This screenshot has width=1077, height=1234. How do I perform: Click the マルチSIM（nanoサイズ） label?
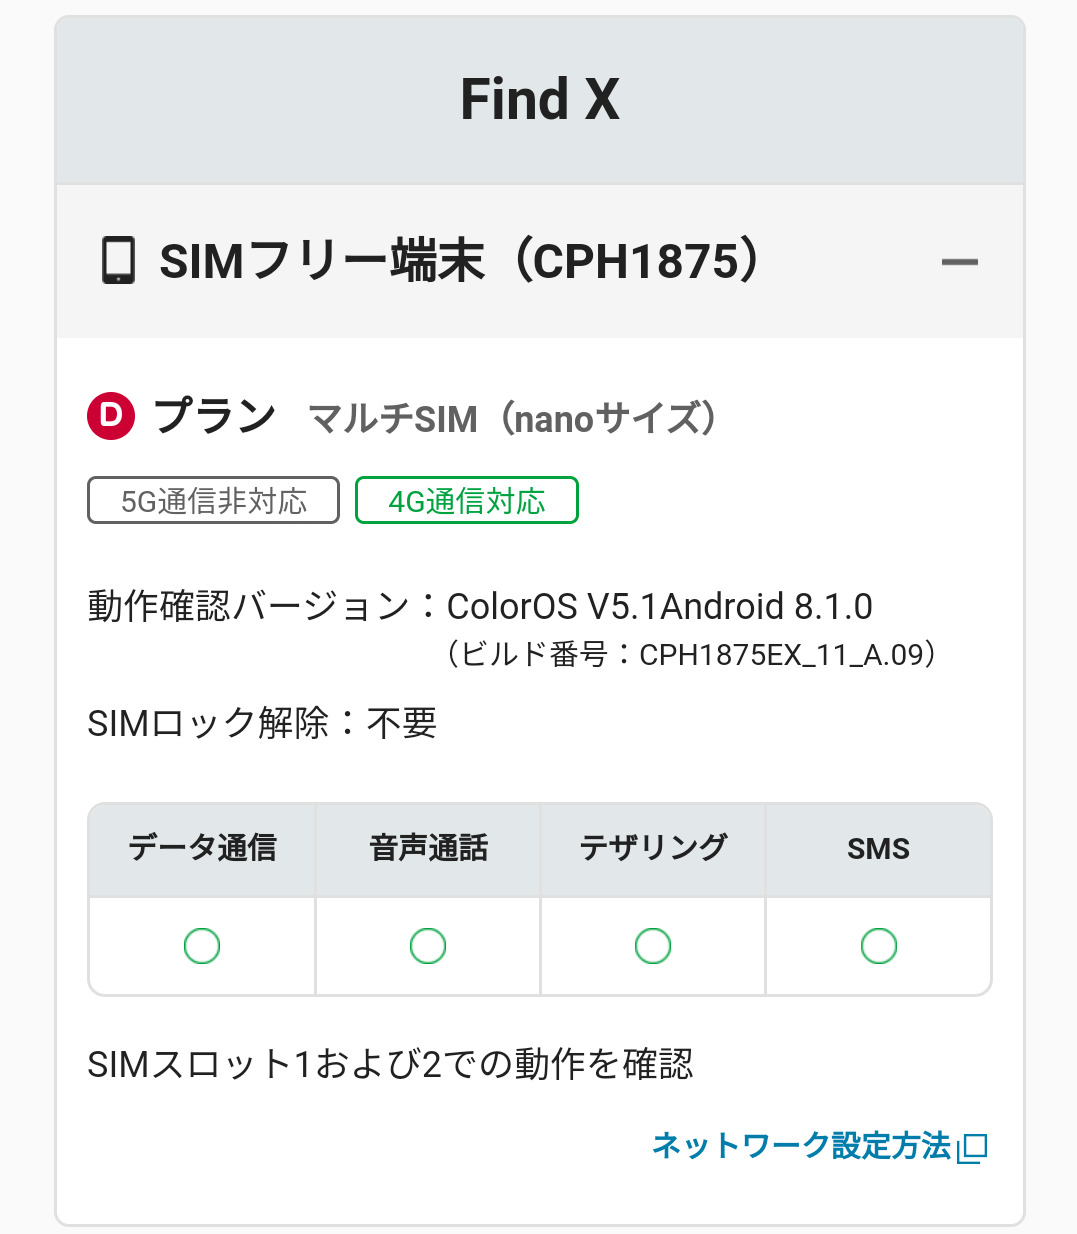point(512,418)
